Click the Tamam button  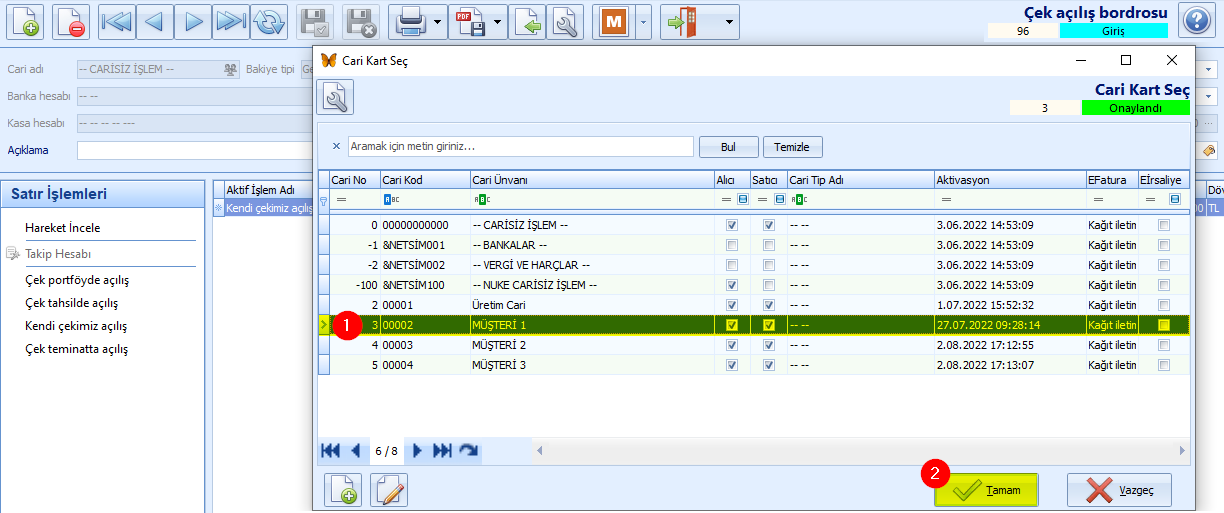tap(986, 490)
